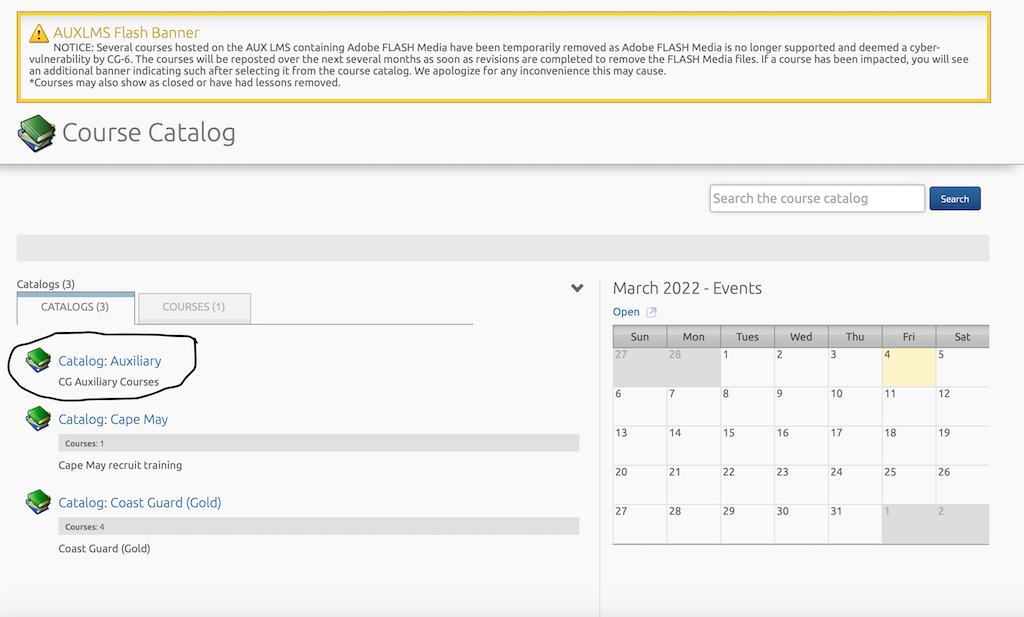The width and height of the screenshot is (1024, 617).
Task: Click the book icon beside Catalog: Auxiliary
Action: click(x=39, y=361)
